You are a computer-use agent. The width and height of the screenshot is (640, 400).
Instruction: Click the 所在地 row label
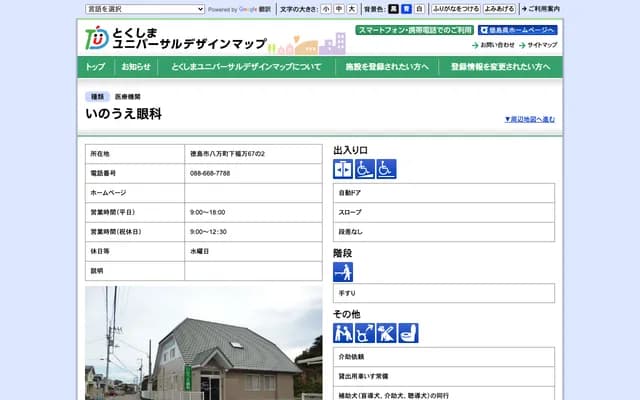pyautogui.click(x=100, y=154)
